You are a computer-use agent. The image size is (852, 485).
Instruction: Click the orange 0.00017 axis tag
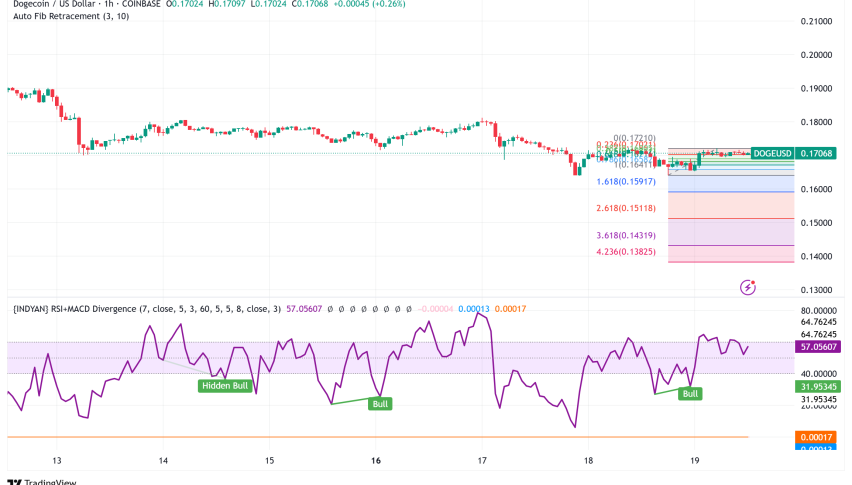(818, 437)
